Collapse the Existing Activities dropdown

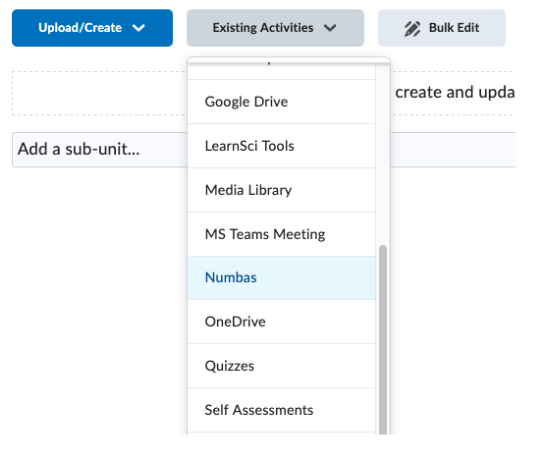coord(275,28)
